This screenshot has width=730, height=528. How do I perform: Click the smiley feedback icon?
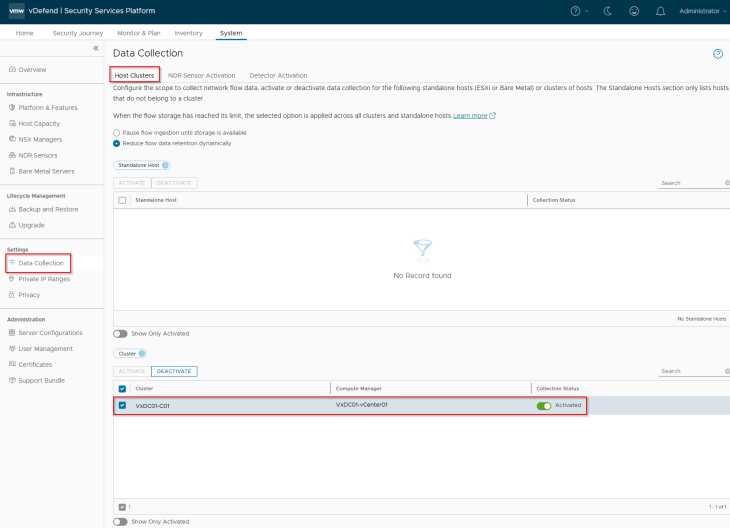[635, 11]
